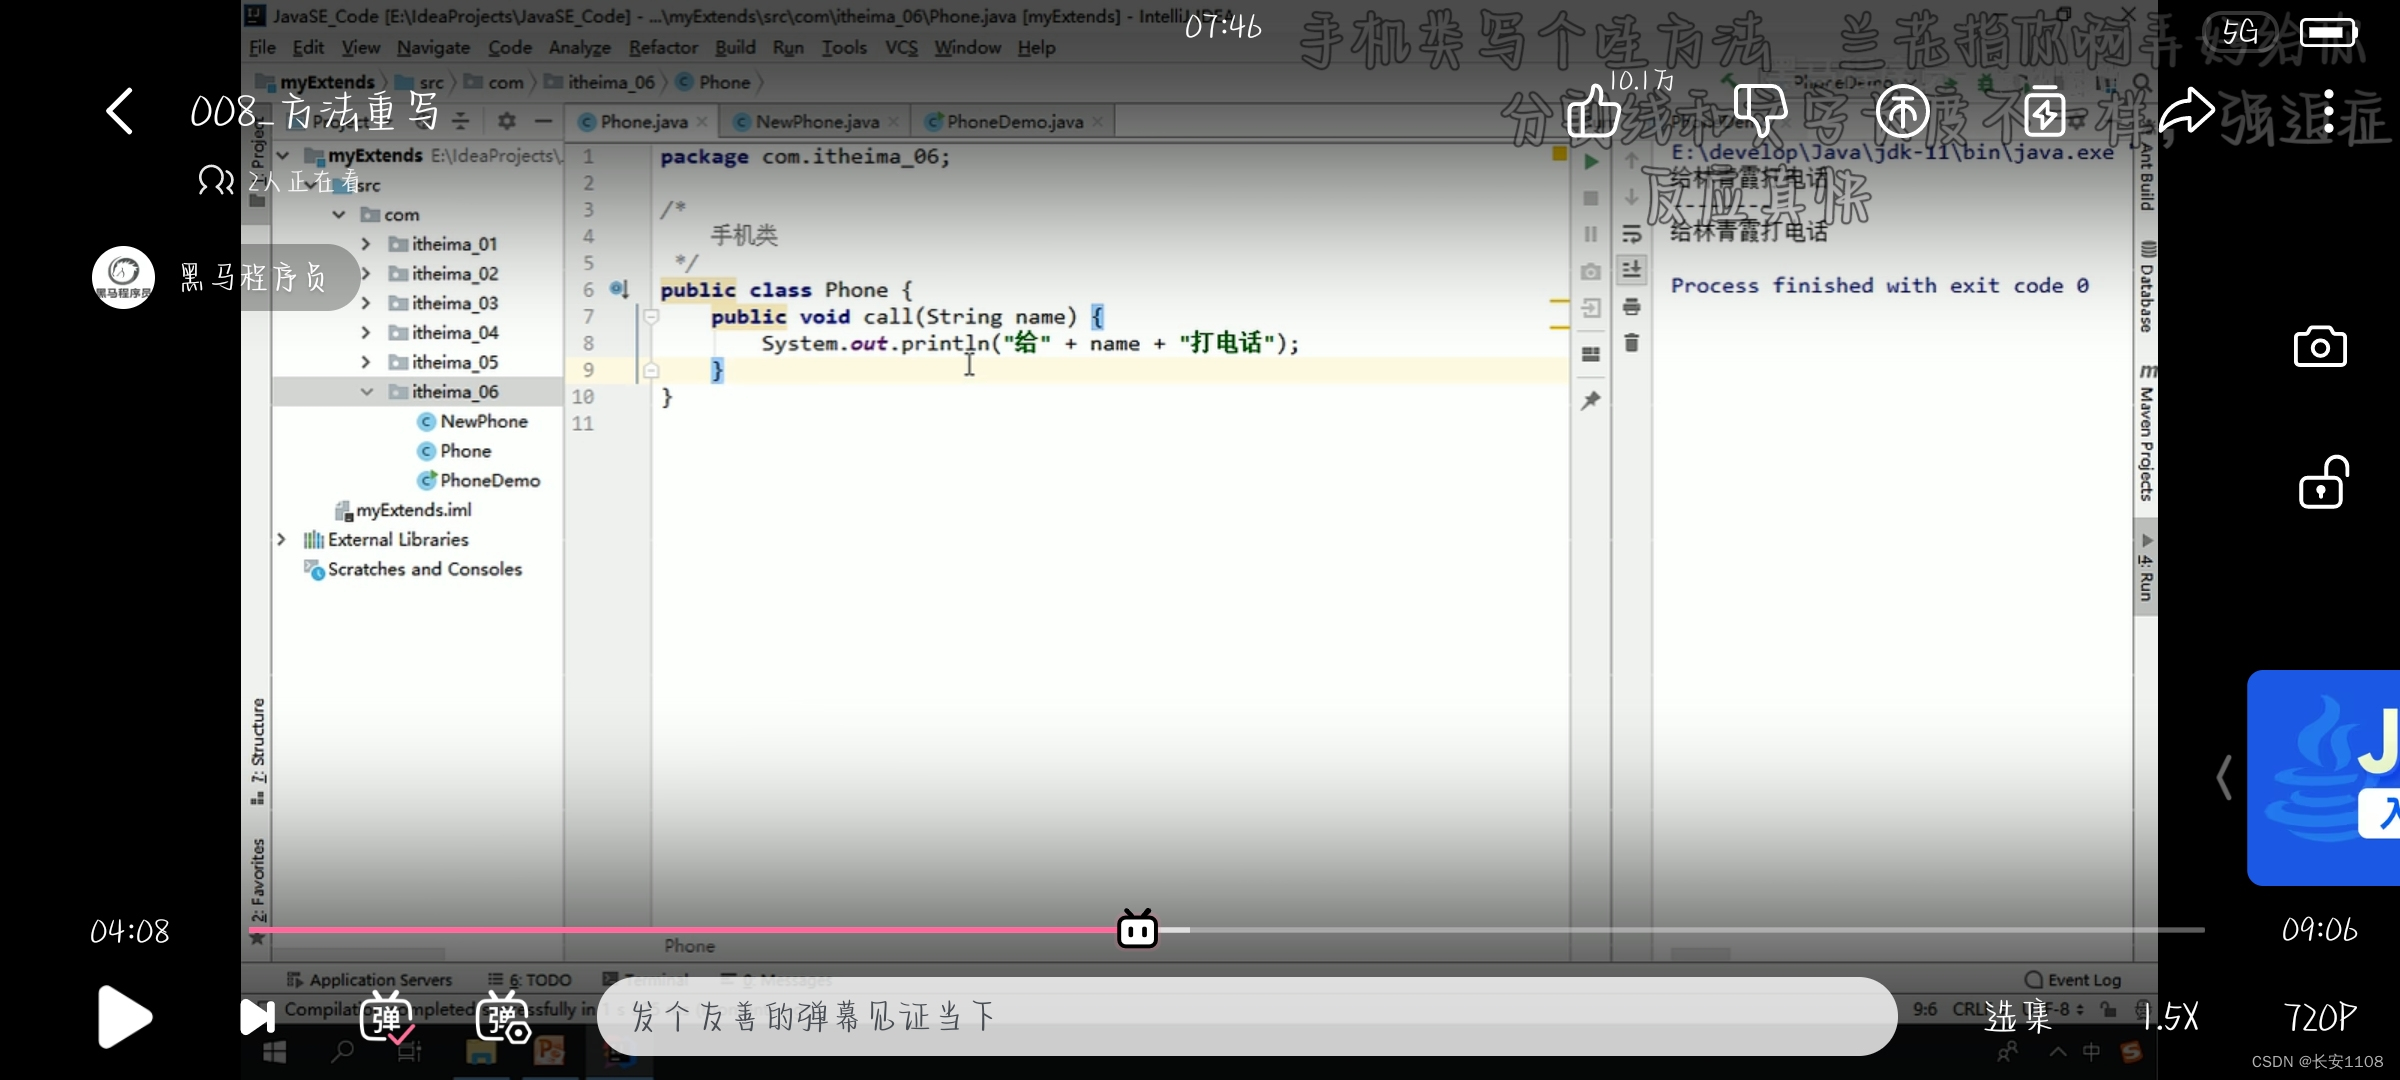Expand the side panel chevron
Image resolution: width=2400 pixels, height=1080 pixels.
(x=2223, y=777)
